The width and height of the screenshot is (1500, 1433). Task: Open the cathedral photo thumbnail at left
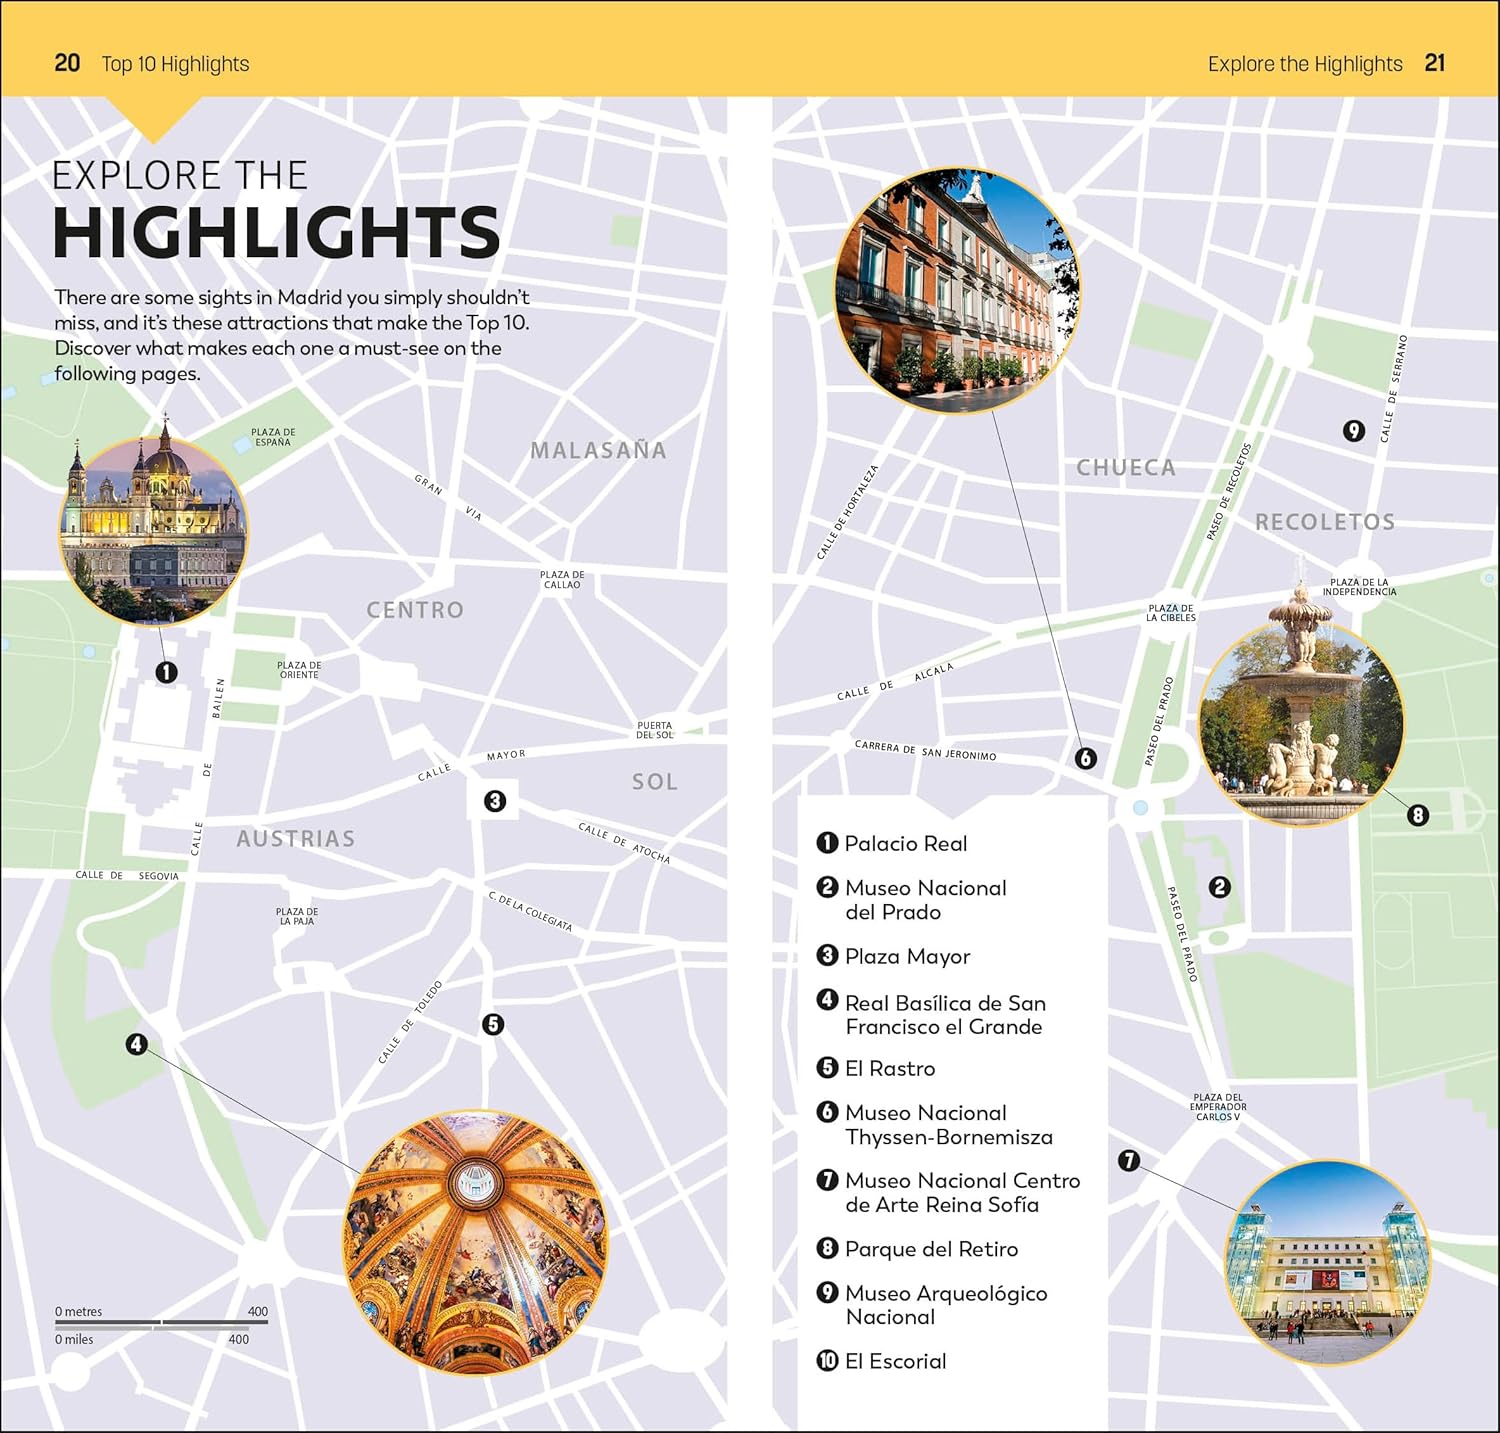pyautogui.click(x=153, y=529)
